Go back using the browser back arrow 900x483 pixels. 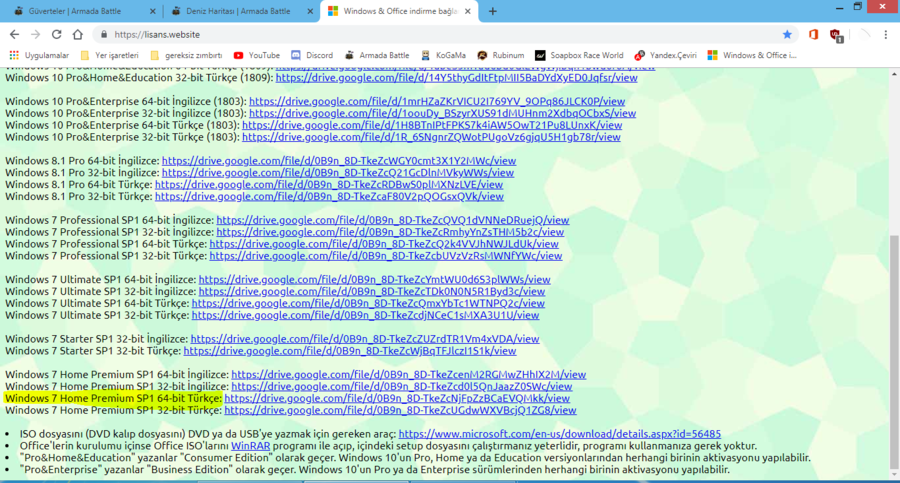coord(14,34)
